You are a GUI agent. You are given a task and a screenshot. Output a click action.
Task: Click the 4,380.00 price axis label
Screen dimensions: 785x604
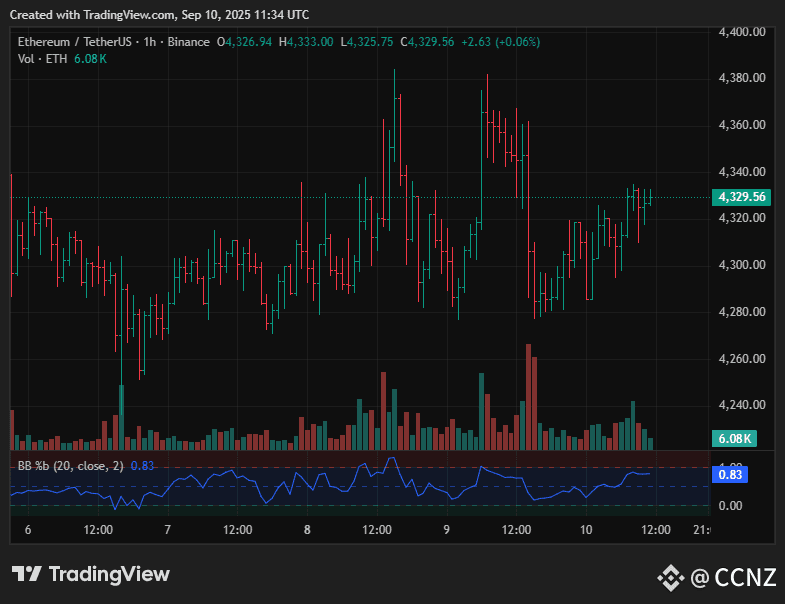[742, 78]
